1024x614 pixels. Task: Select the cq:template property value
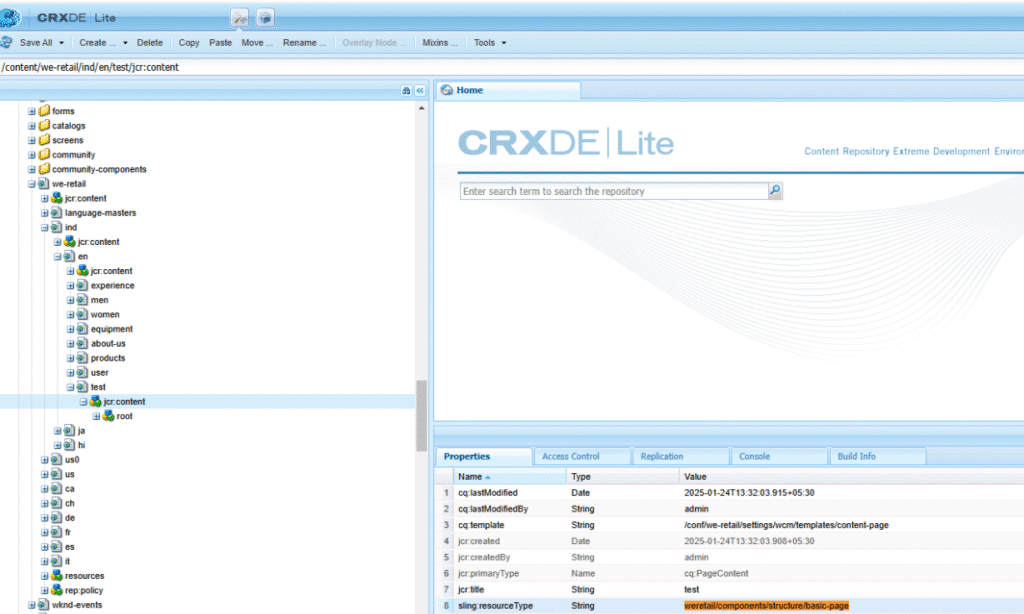pyautogui.click(x=786, y=525)
